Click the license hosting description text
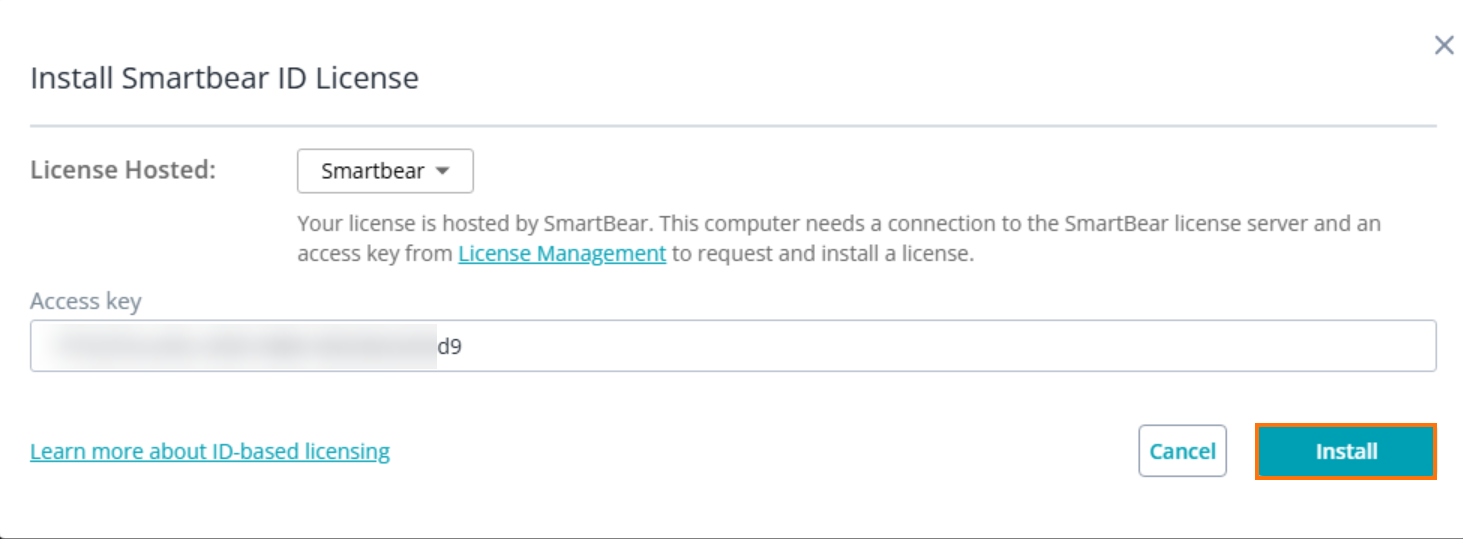Image resolution: width=1463 pixels, height=539 pixels. [838, 224]
